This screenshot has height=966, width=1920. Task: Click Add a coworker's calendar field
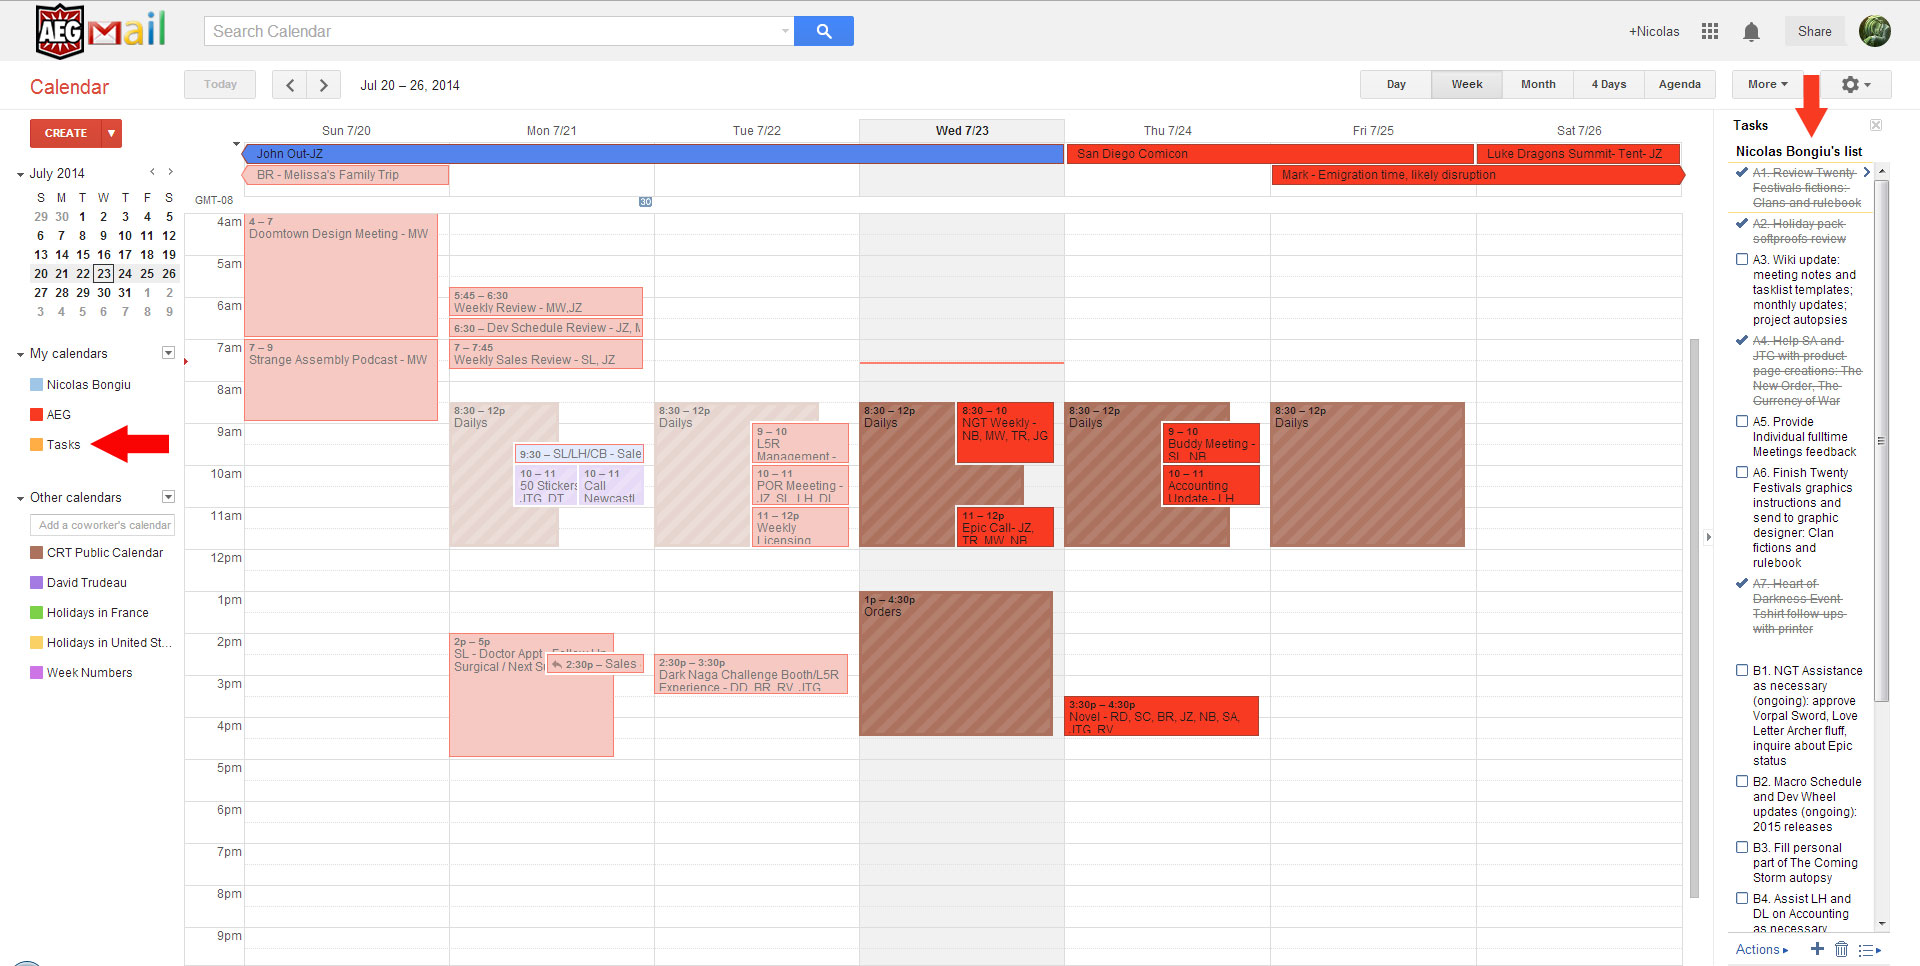pos(103,525)
